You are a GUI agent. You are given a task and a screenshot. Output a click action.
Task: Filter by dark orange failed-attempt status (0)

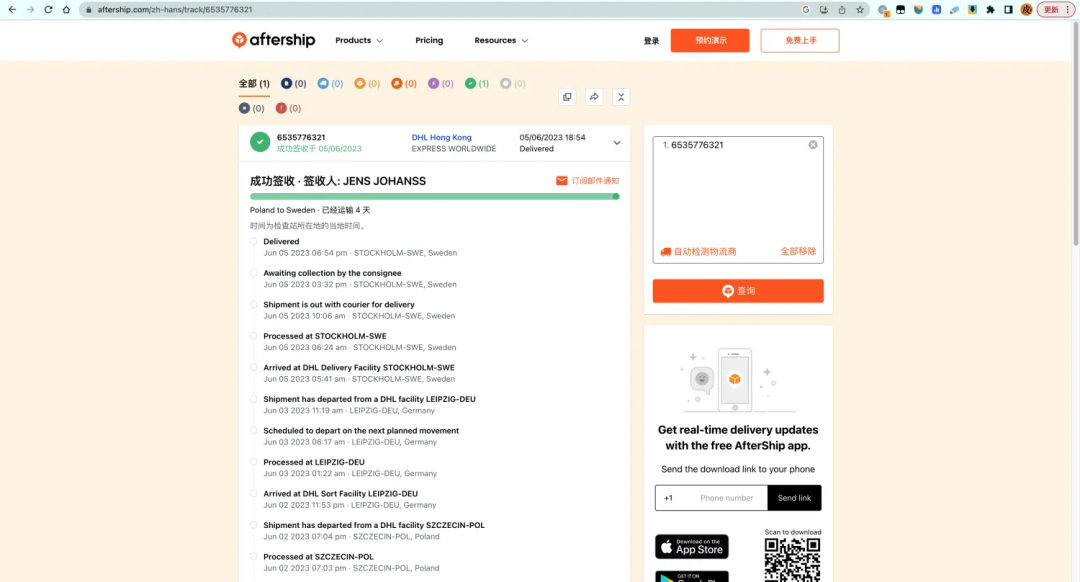click(x=404, y=83)
